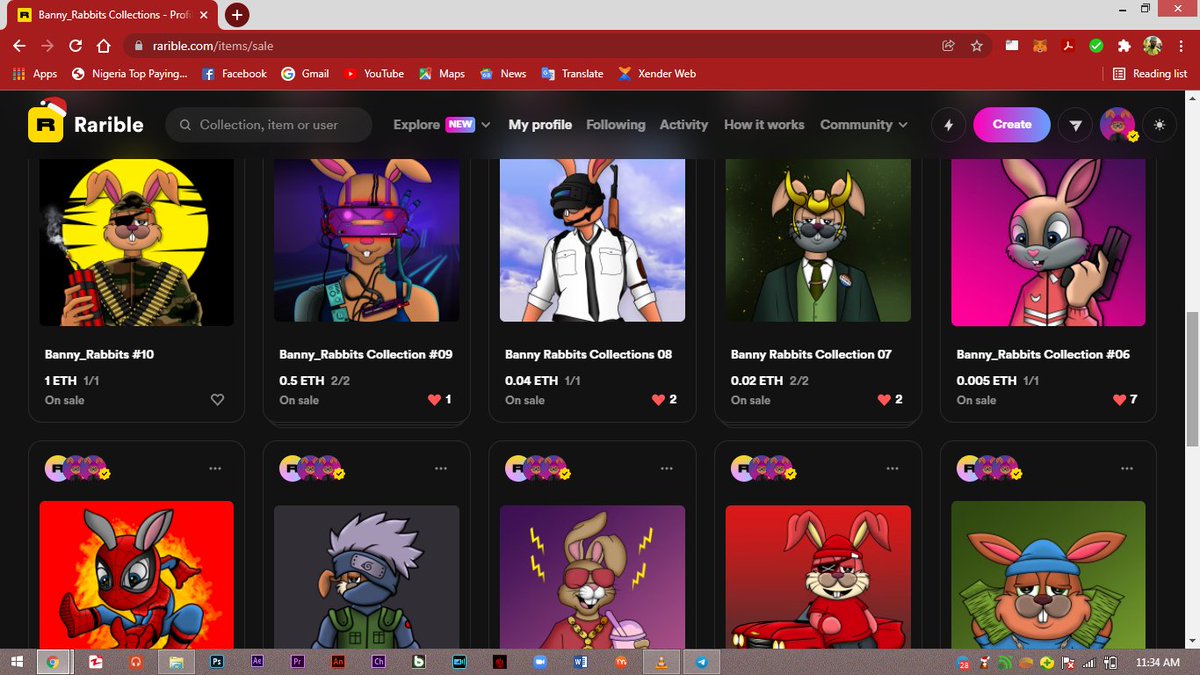Open Banny_Rabbits Collection #06 title link
This screenshot has width=1200, height=675.
[1044, 354]
